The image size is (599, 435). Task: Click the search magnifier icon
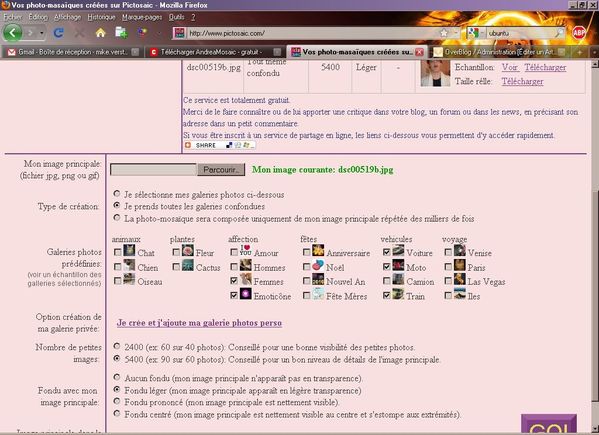559,33
